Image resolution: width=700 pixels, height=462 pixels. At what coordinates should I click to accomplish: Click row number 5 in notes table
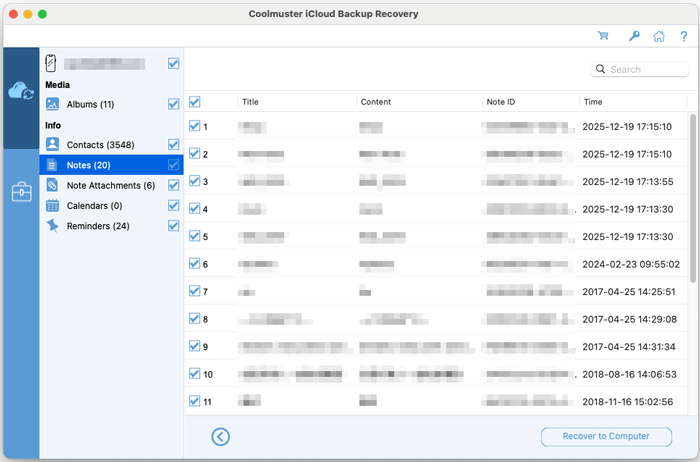pyautogui.click(x=436, y=237)
